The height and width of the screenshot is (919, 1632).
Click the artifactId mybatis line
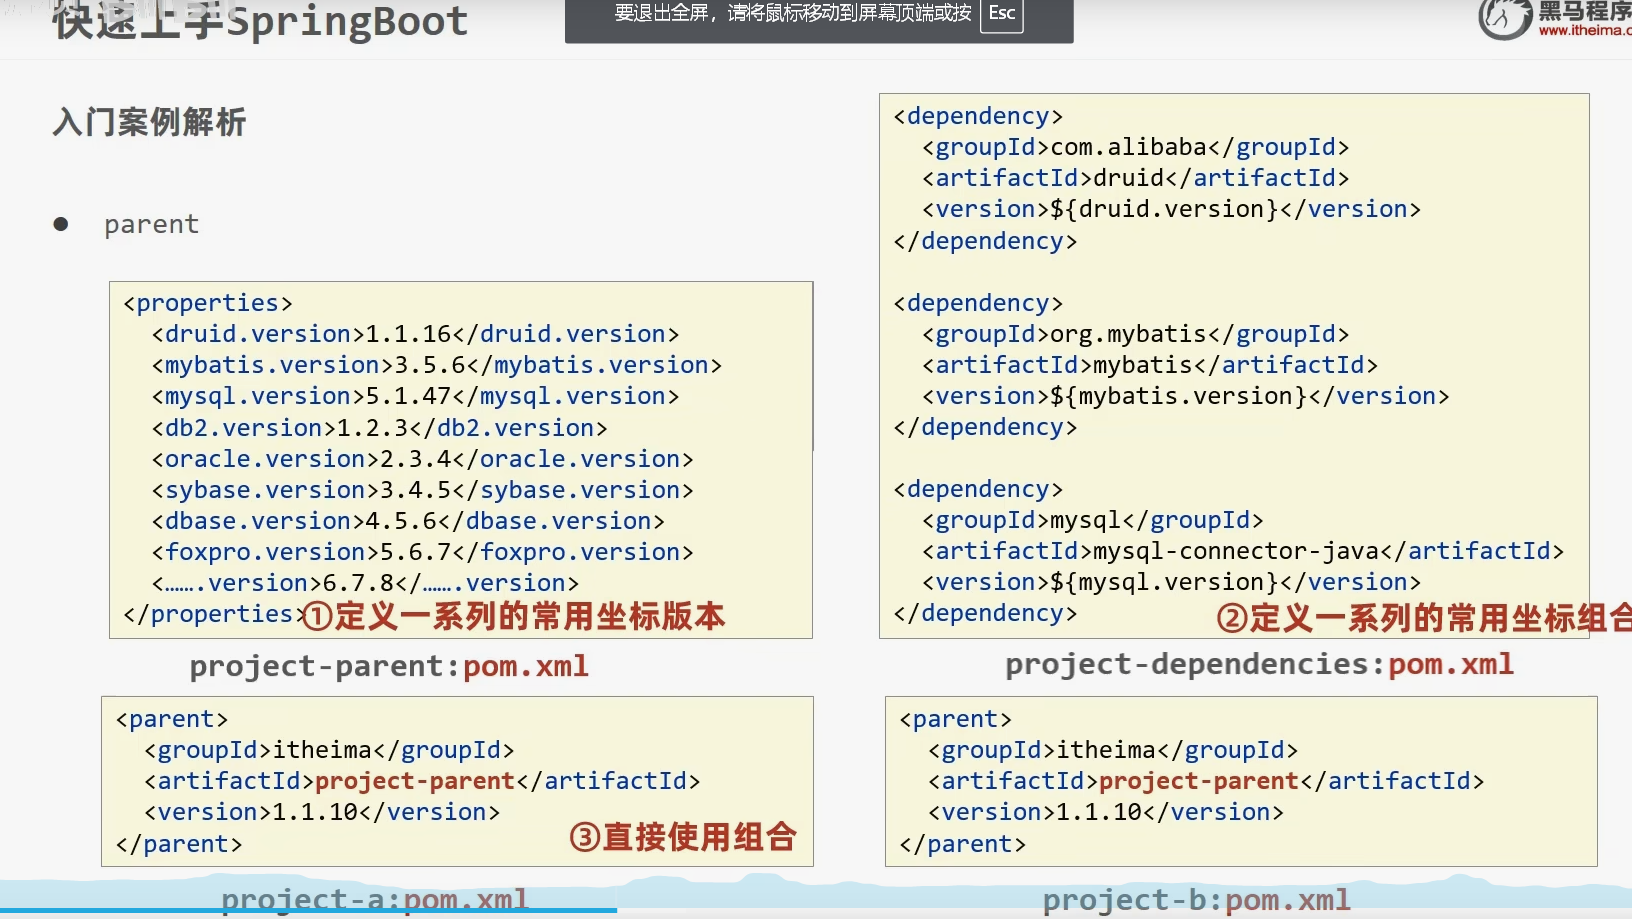1150,365
